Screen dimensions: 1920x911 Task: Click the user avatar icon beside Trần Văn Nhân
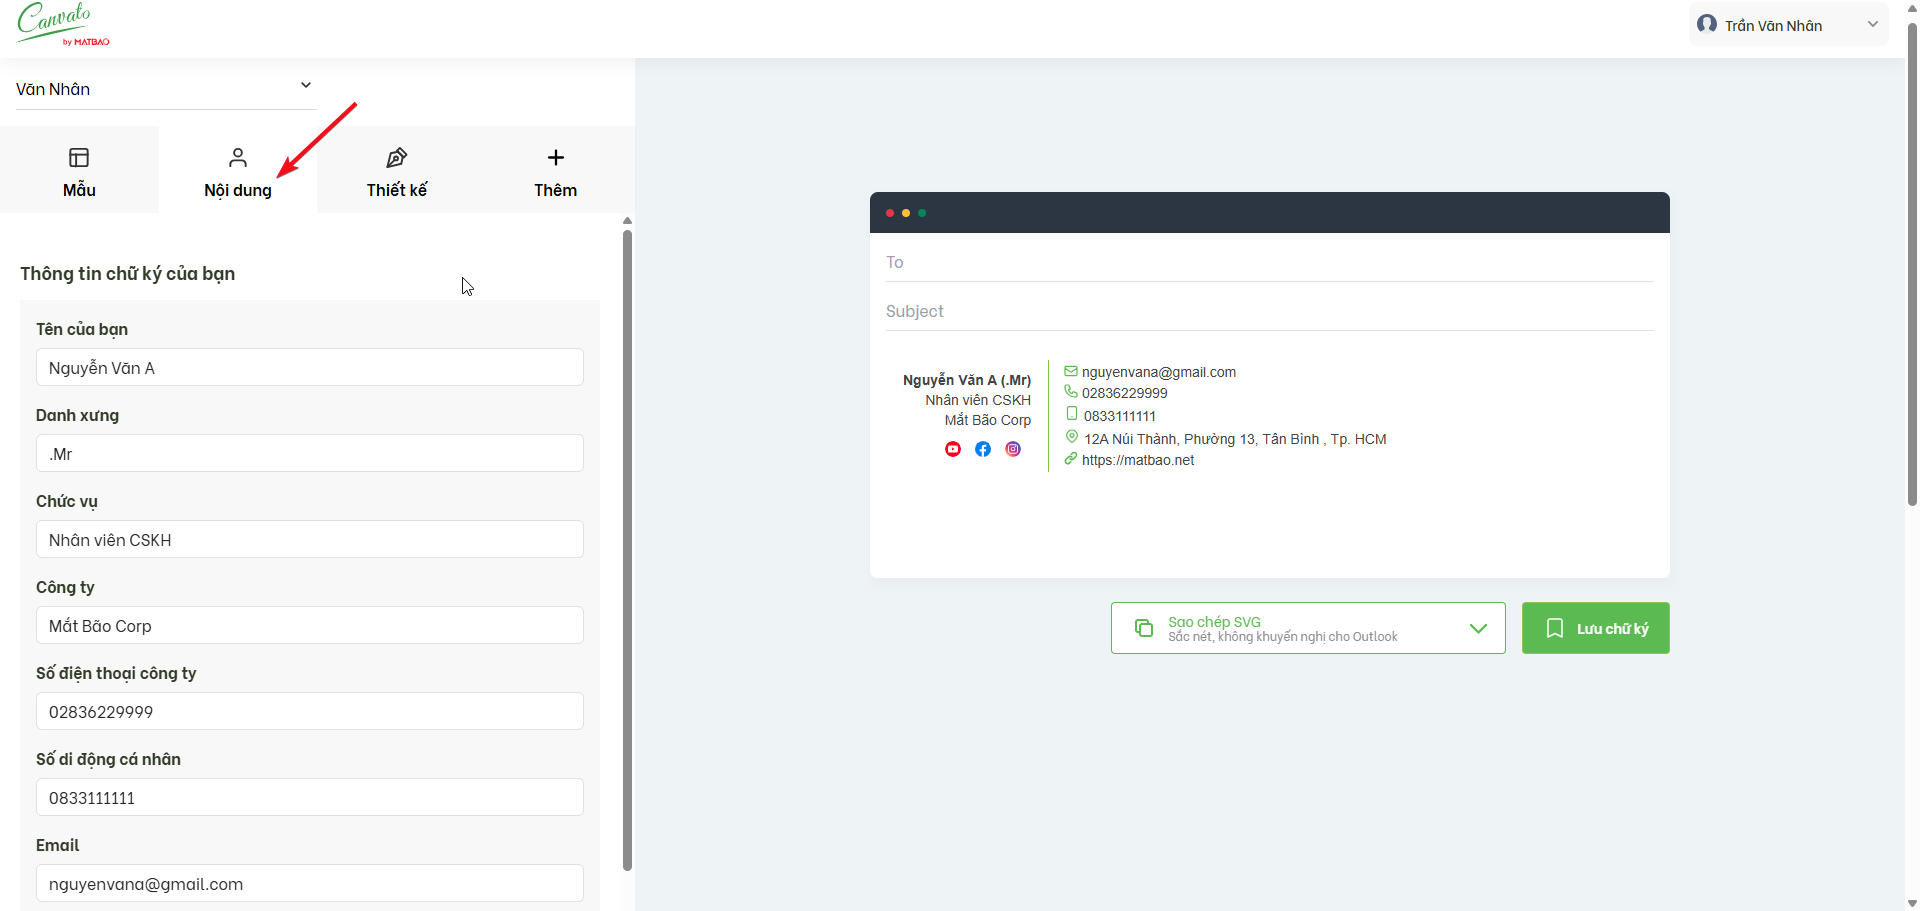[1707, 24]
